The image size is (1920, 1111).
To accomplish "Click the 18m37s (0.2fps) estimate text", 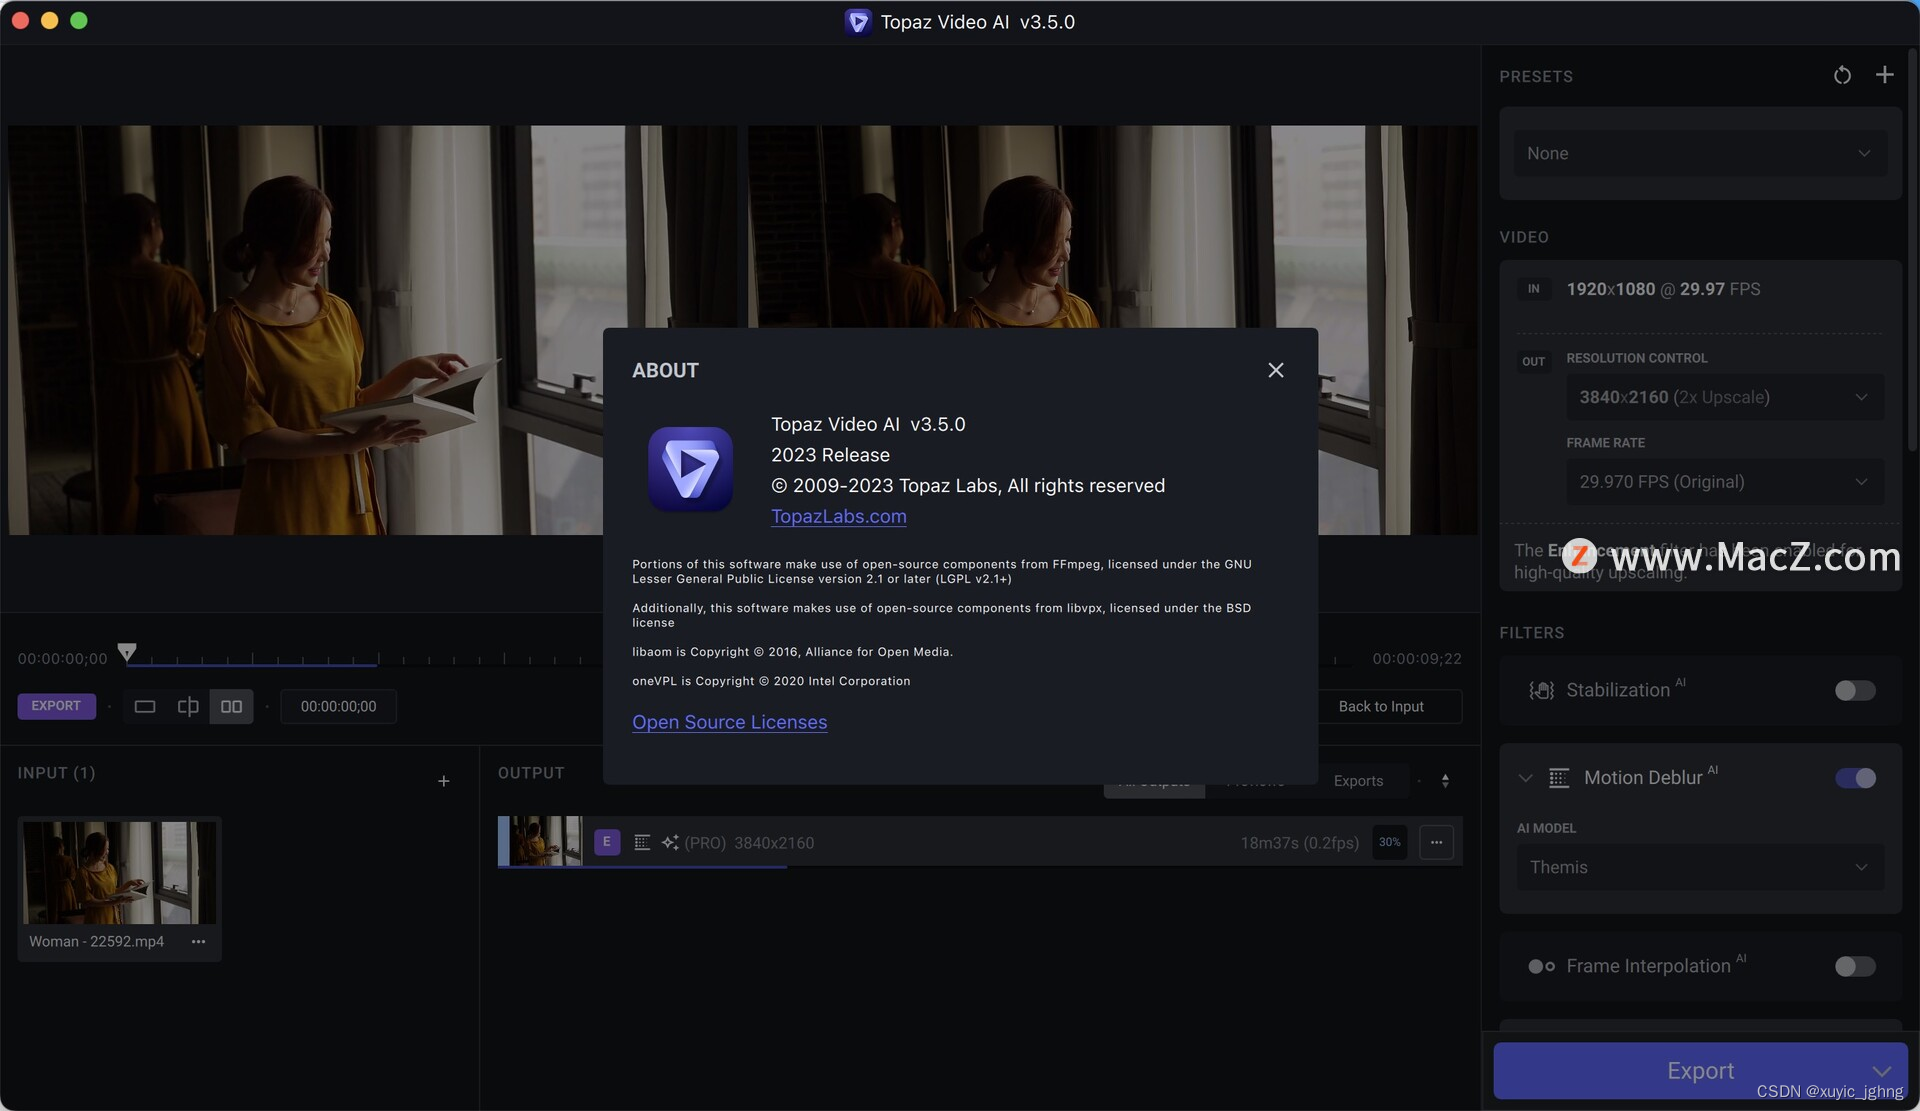I will [x=1299, y=843].
